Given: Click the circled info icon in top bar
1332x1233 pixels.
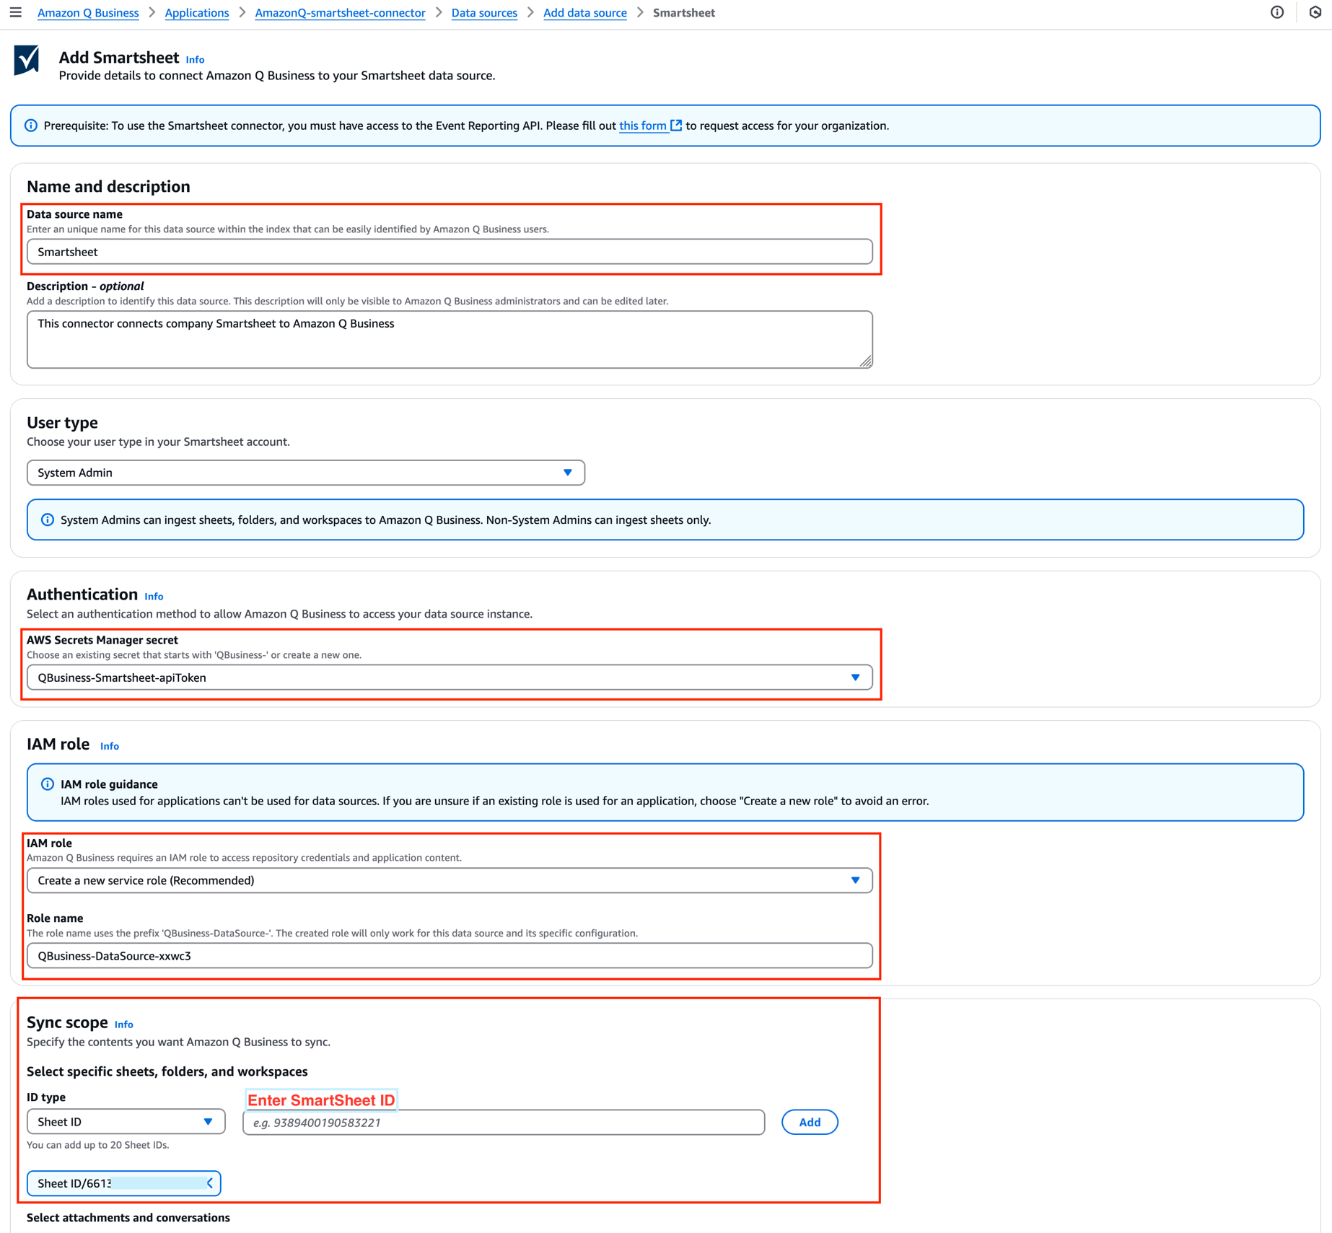Looking at the screenshot, I should (1277, 13).
